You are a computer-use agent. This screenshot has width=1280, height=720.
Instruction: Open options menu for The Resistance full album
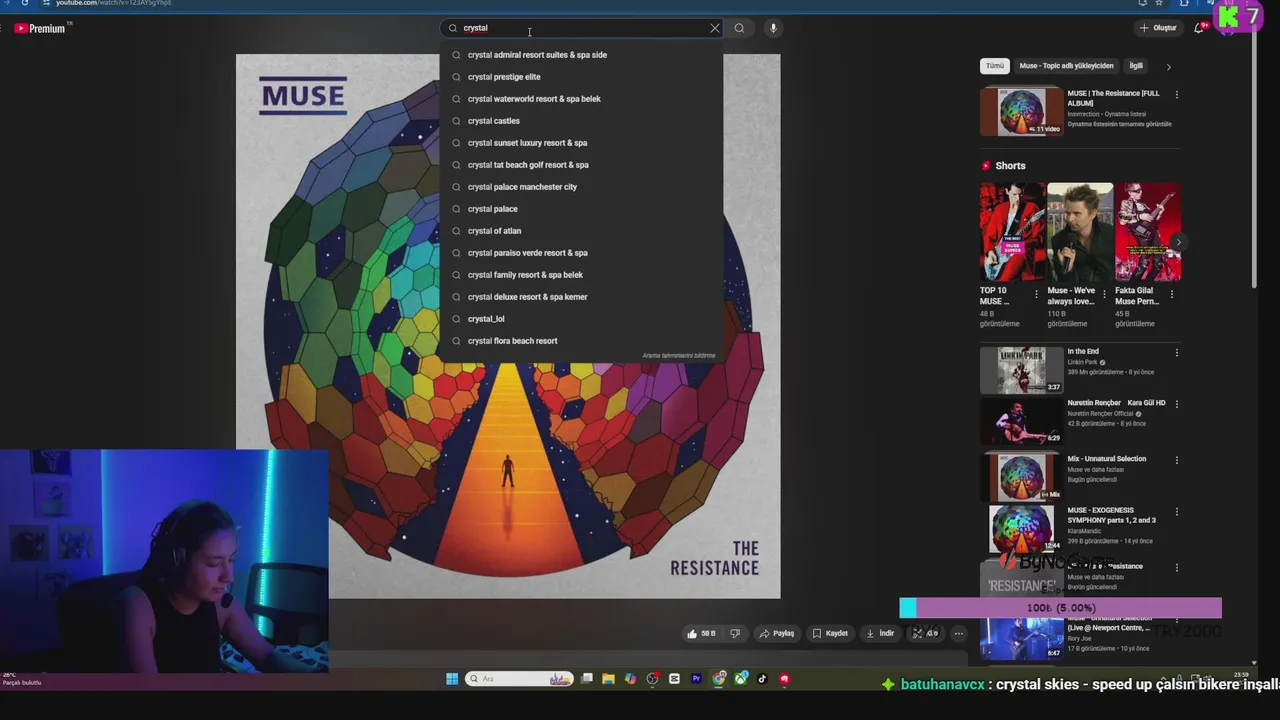[1176, 95]
